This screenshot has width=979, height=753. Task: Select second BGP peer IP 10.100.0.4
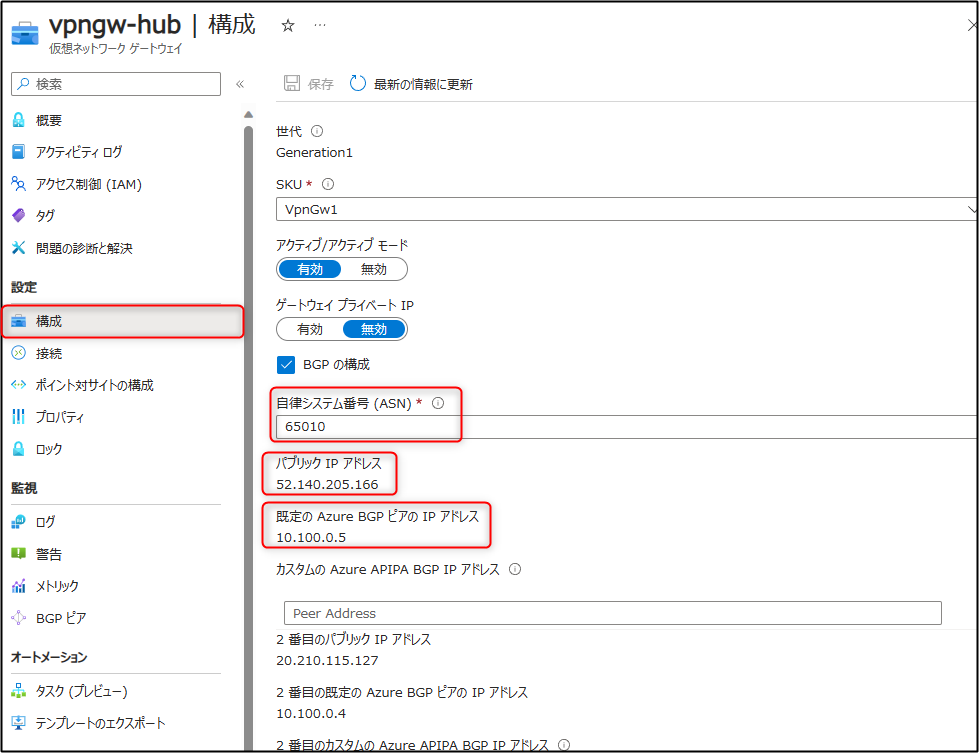pyautogui.click(x=311, y=714)
